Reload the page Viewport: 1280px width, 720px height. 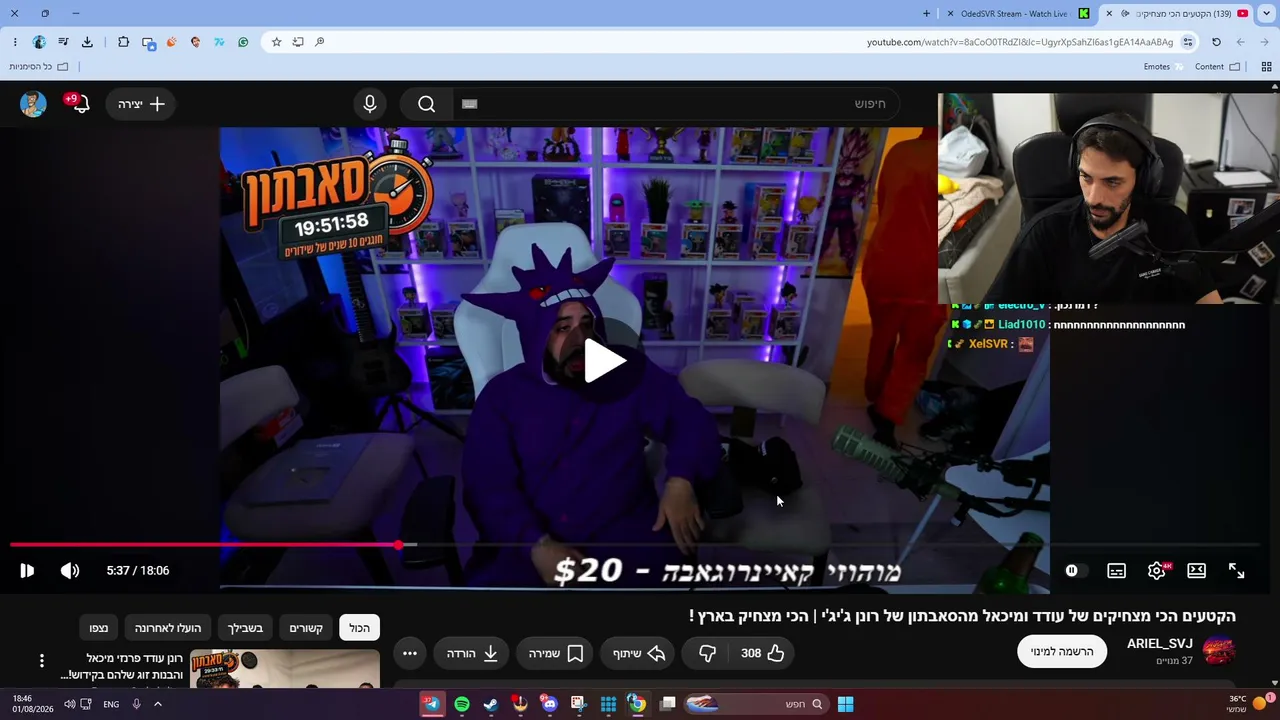(1216, 42)
